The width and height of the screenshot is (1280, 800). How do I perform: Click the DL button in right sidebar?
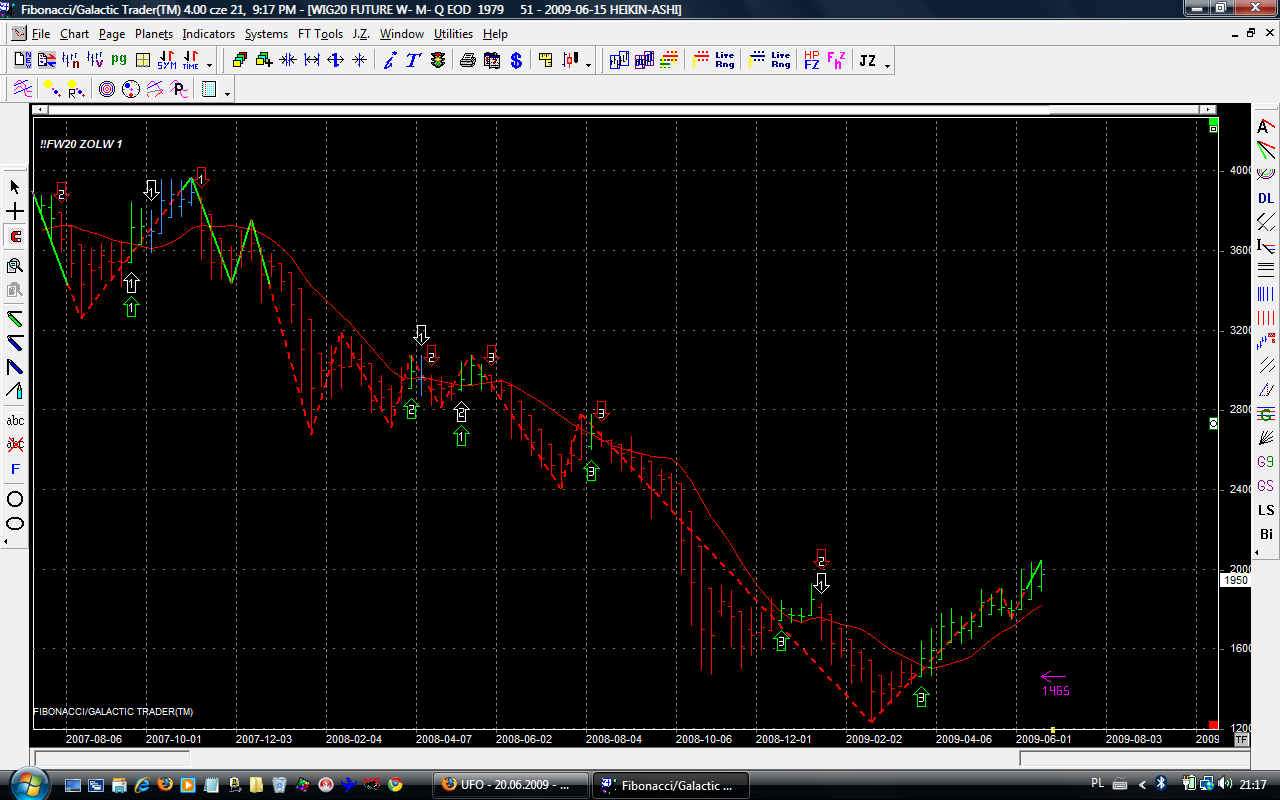click(1266, 198)
